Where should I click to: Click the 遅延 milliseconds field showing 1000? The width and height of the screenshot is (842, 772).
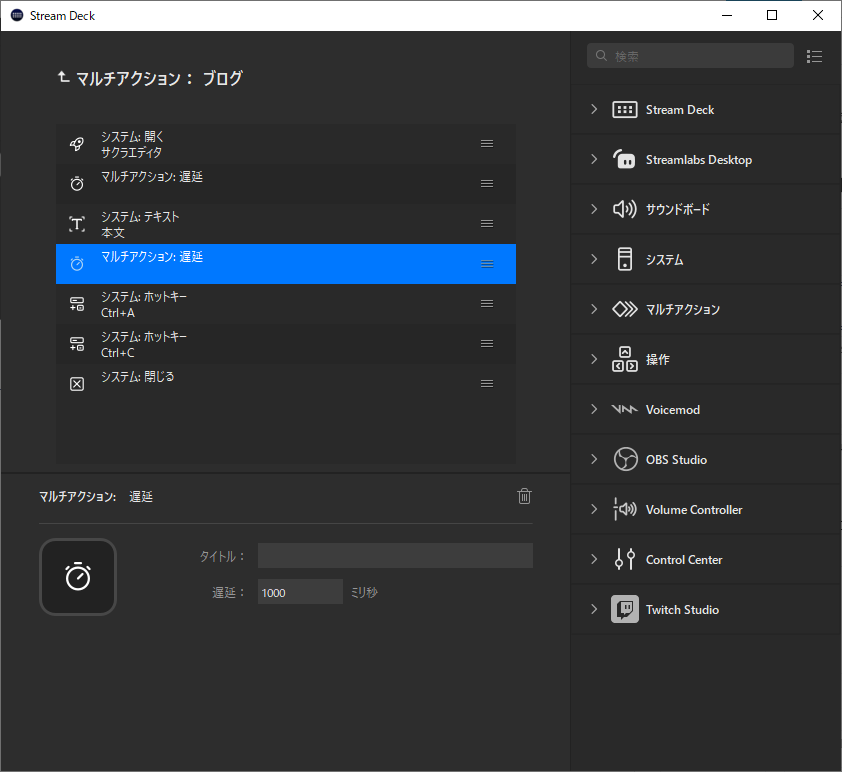click(x=300, y=592)
